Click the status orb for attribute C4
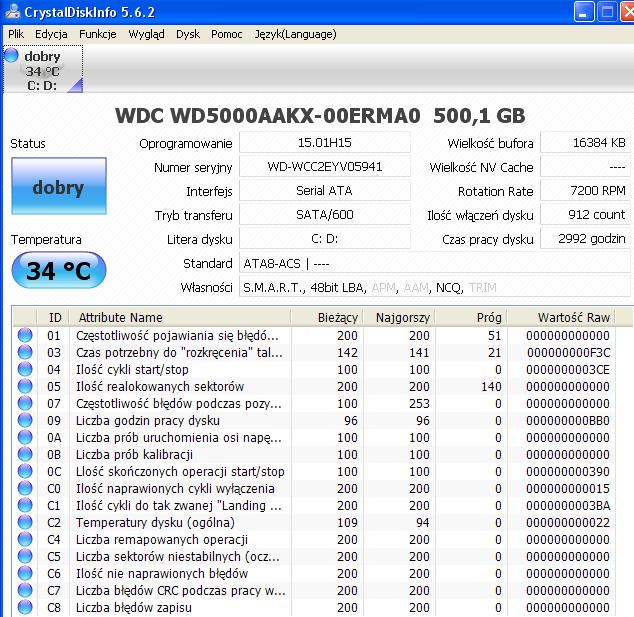This screenshot has height=617, width=634. coord(25,539)
